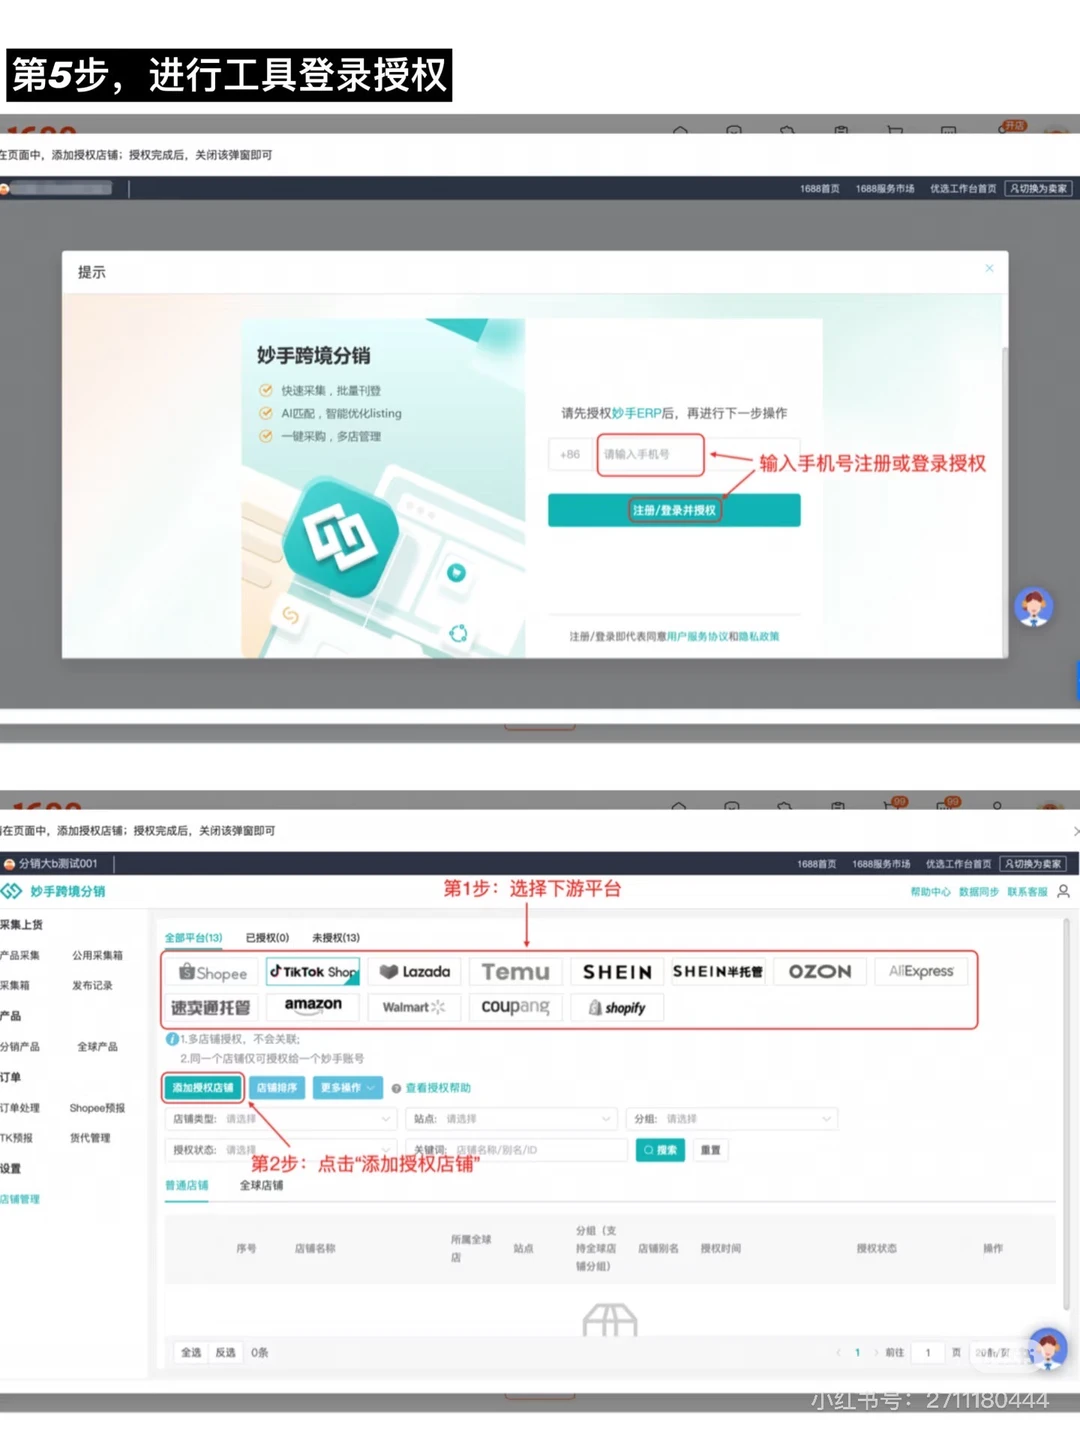Open the 帮助中心 link
The width and height of the screenshot is (1080, 1440).
(x=930, y=892)
